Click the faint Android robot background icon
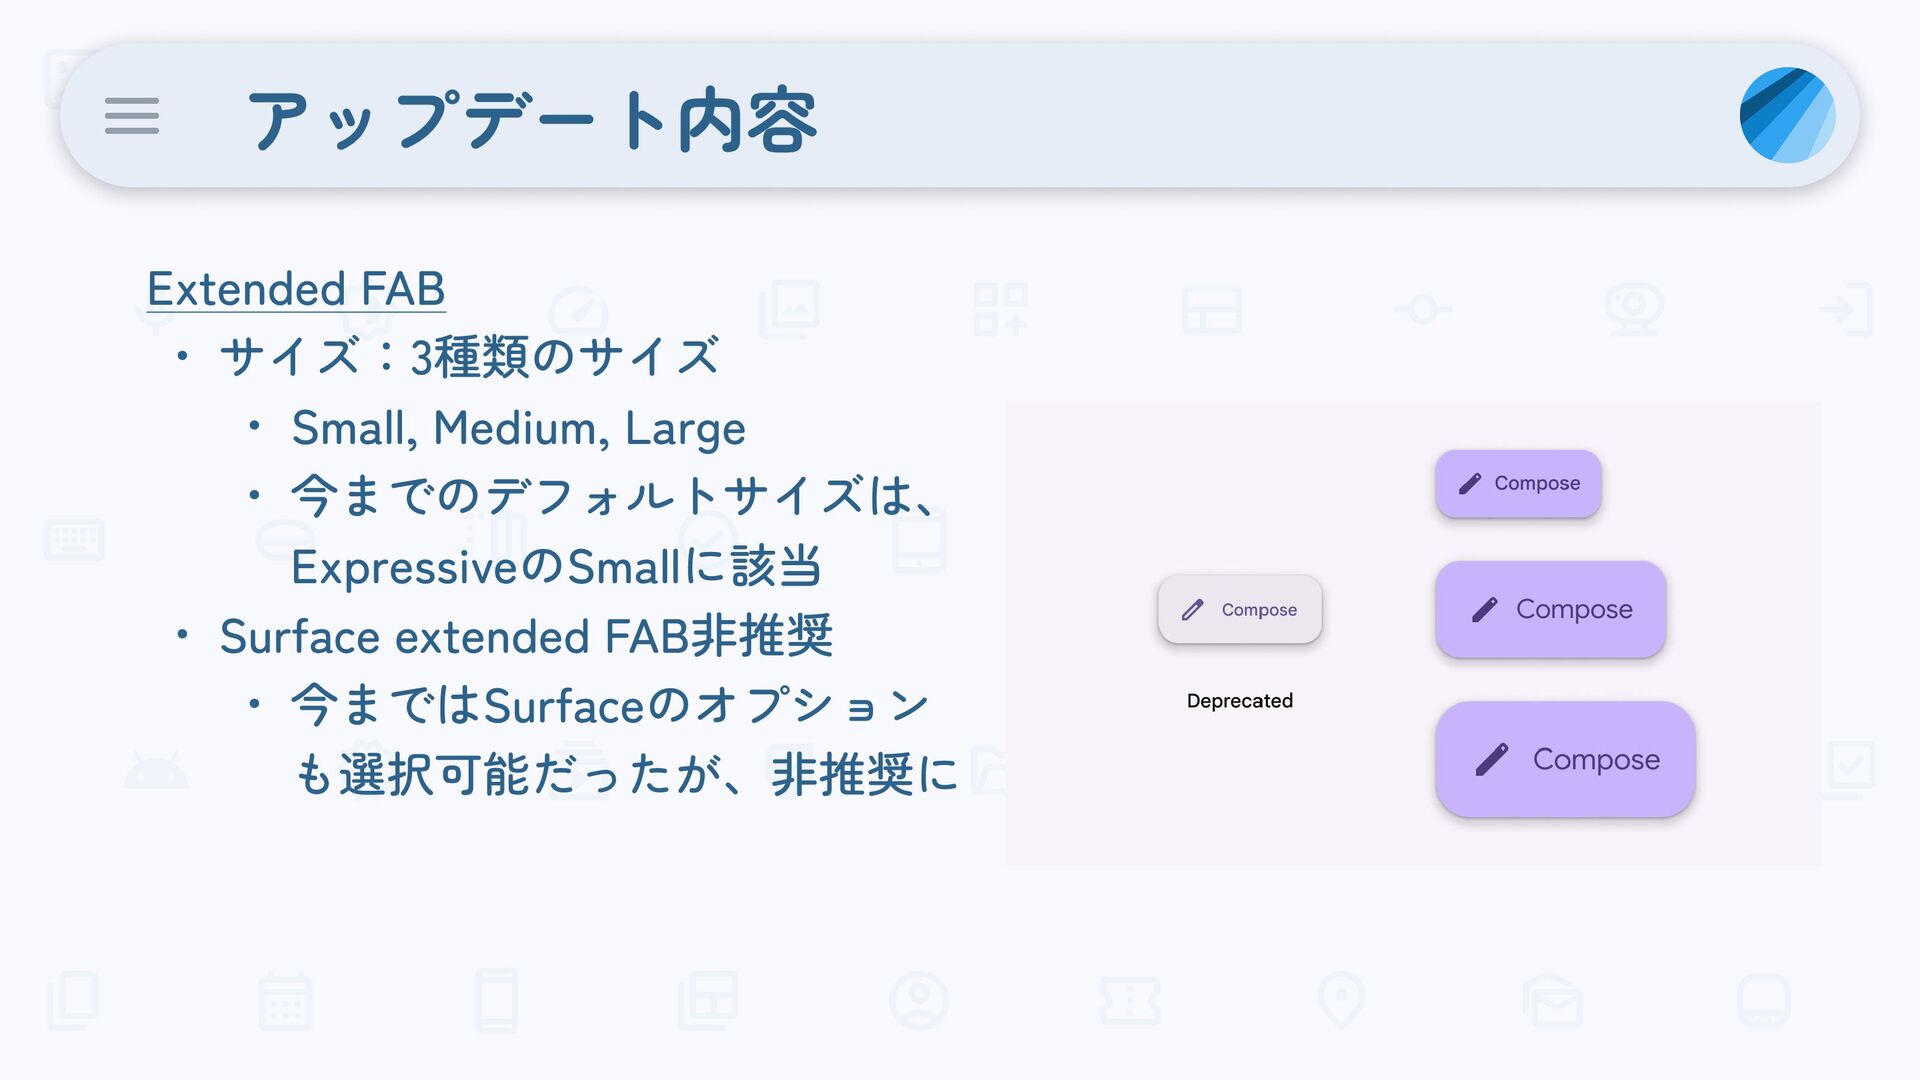This screenshot has width=1920, height=1080. (x=155, y=771)
